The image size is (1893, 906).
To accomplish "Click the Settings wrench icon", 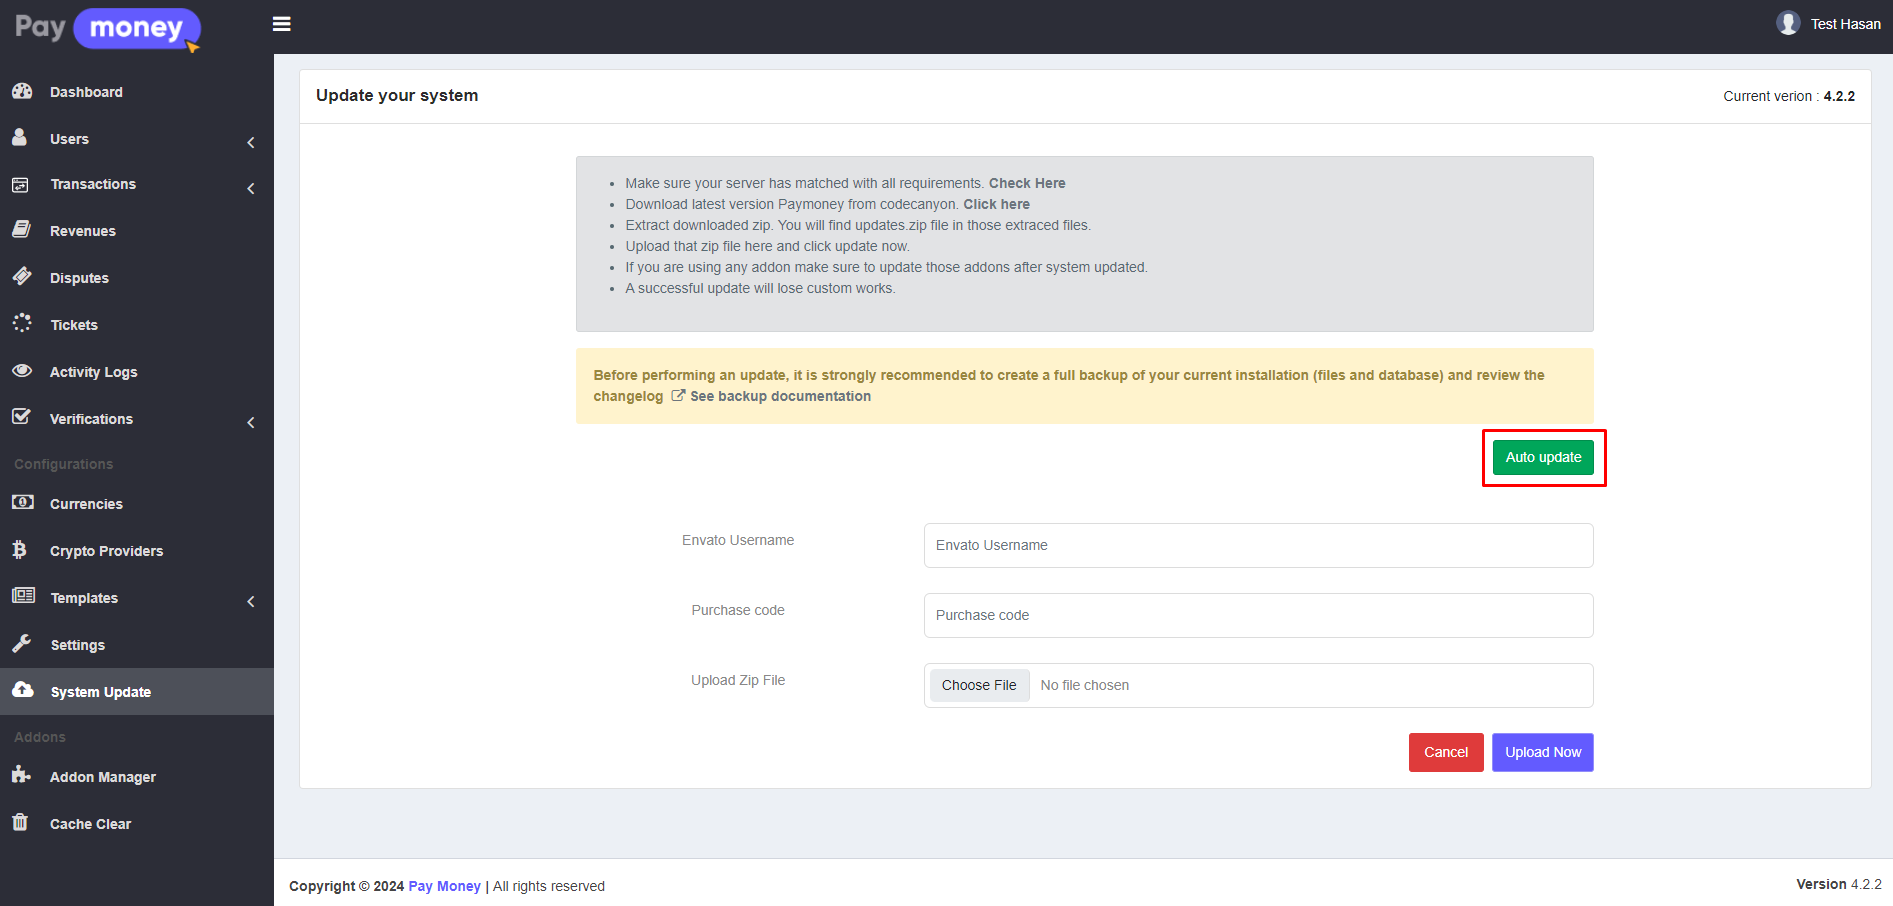I will tap(22, 644).
